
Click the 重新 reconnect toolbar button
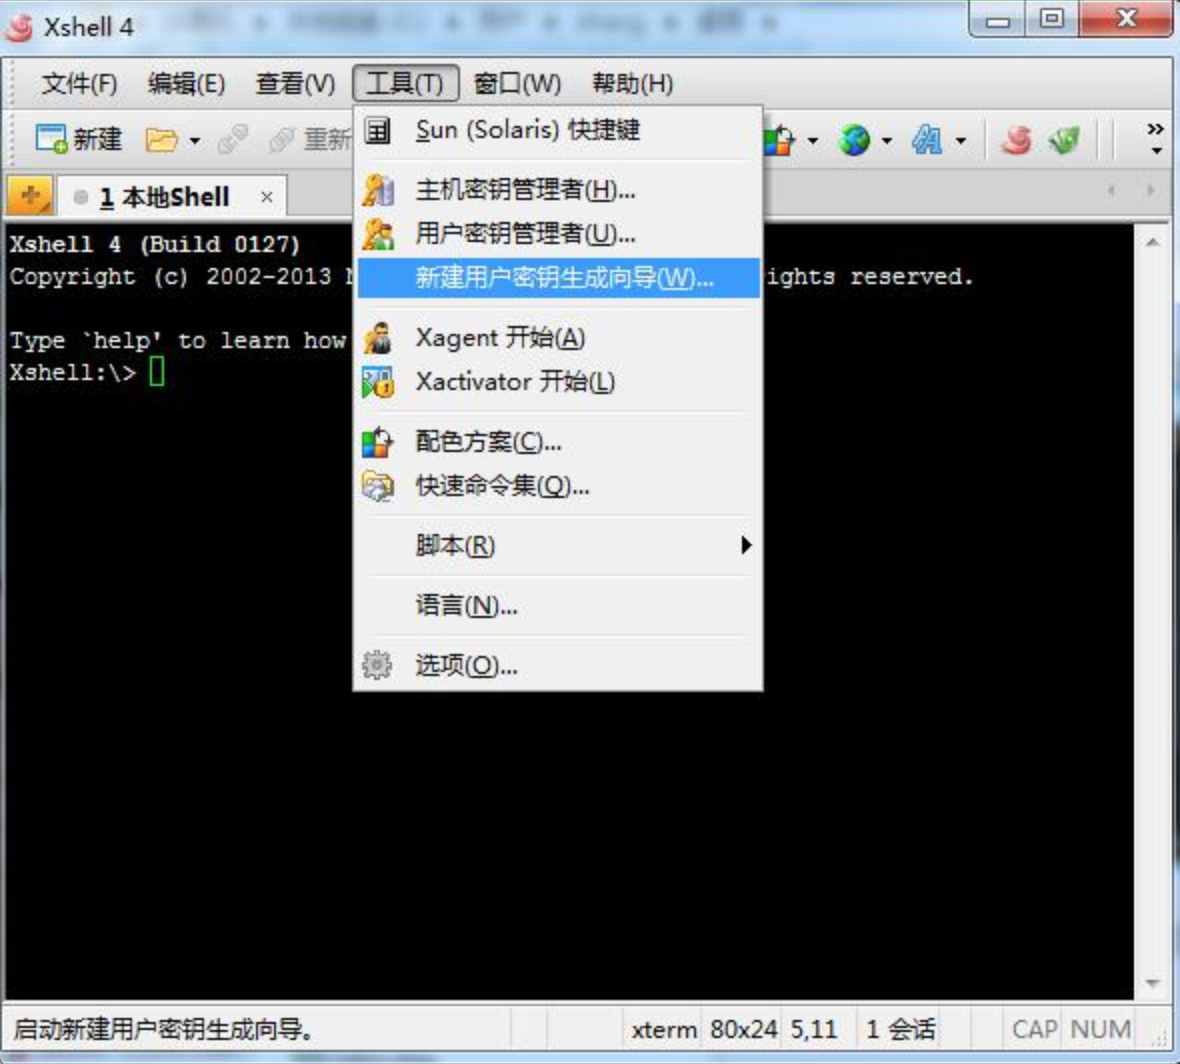[x=310, y=140]
